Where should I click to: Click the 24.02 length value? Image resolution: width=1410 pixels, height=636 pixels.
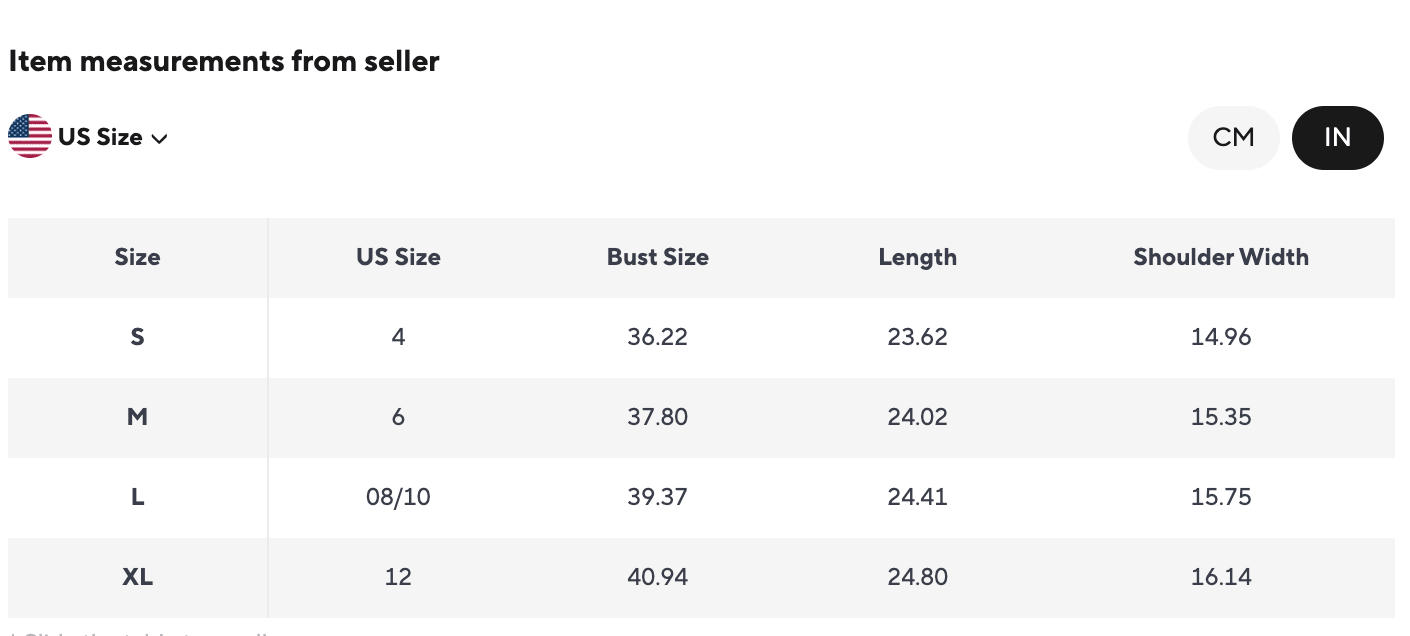[917, 417]
